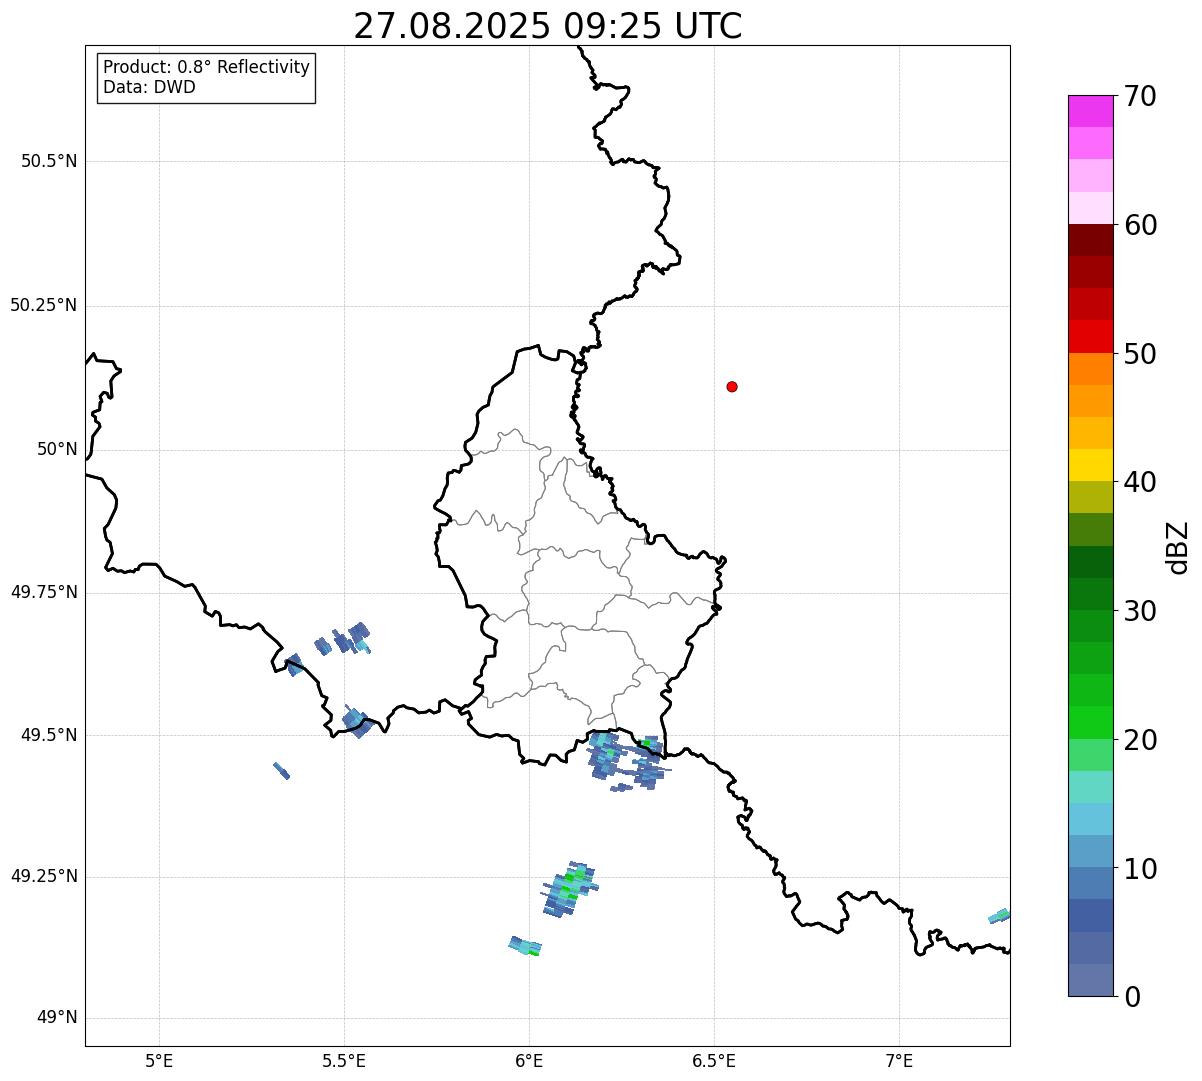Click the 5°E longitude label
Viewport: 1202px width, 1081px height.
pos(159,1060)
